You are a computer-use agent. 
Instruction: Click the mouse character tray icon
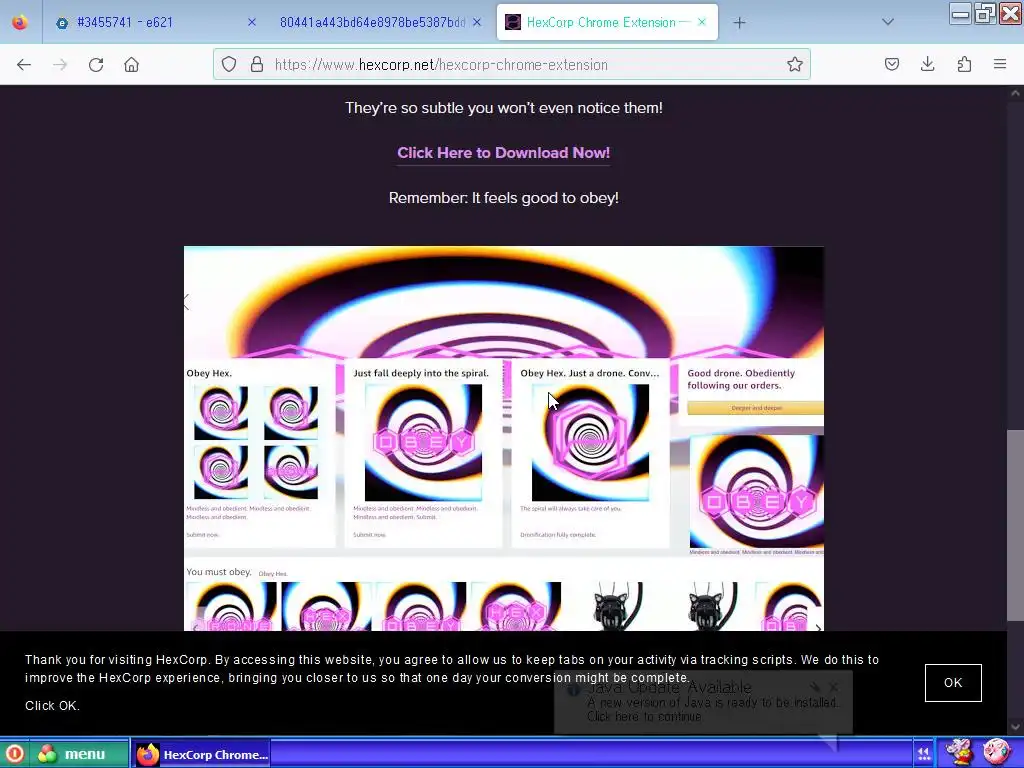959,752
